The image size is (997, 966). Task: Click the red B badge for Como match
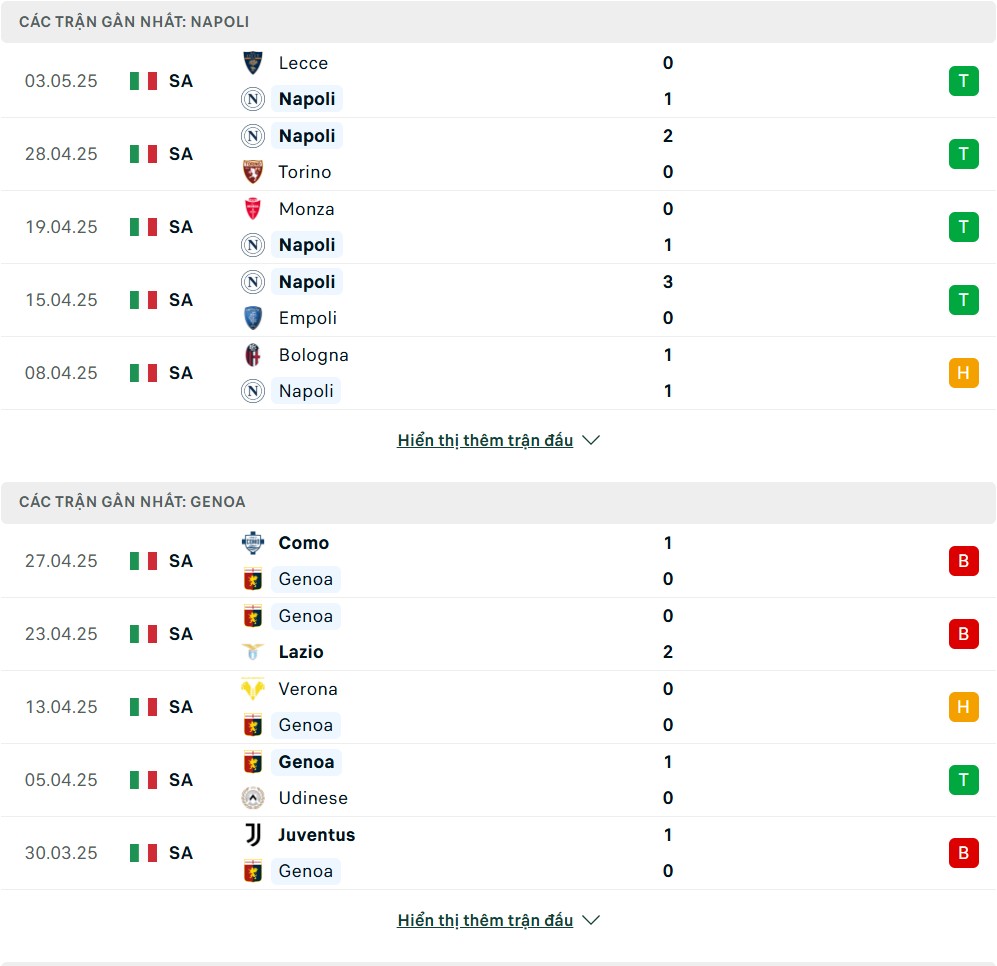pos(963,561)
